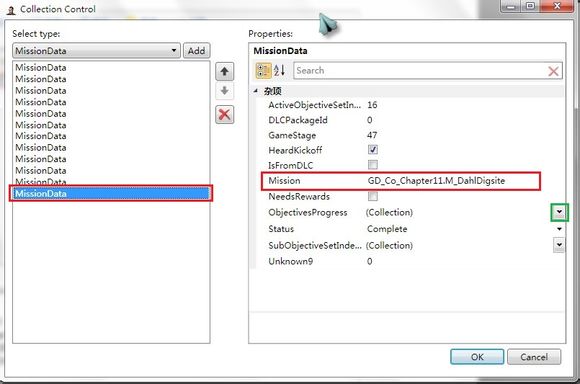Select the first MissionData list entry

(x=41, y=68)
